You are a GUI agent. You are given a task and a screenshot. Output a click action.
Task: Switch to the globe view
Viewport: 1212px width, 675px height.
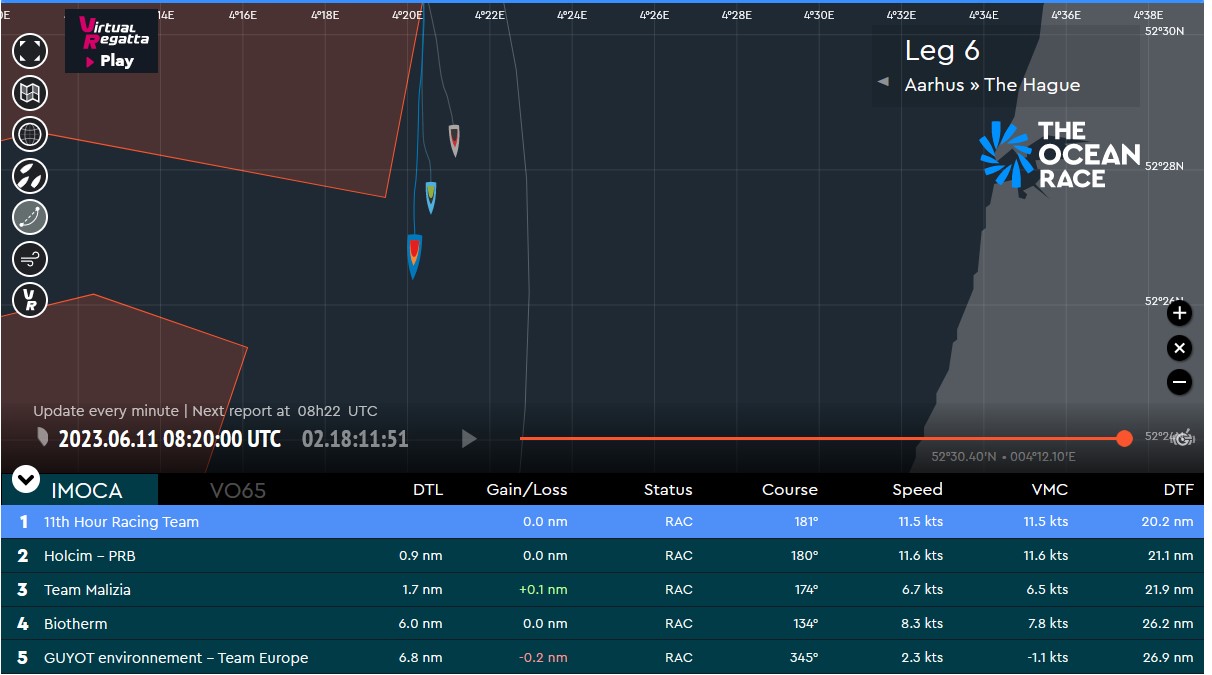coord(30,134)
